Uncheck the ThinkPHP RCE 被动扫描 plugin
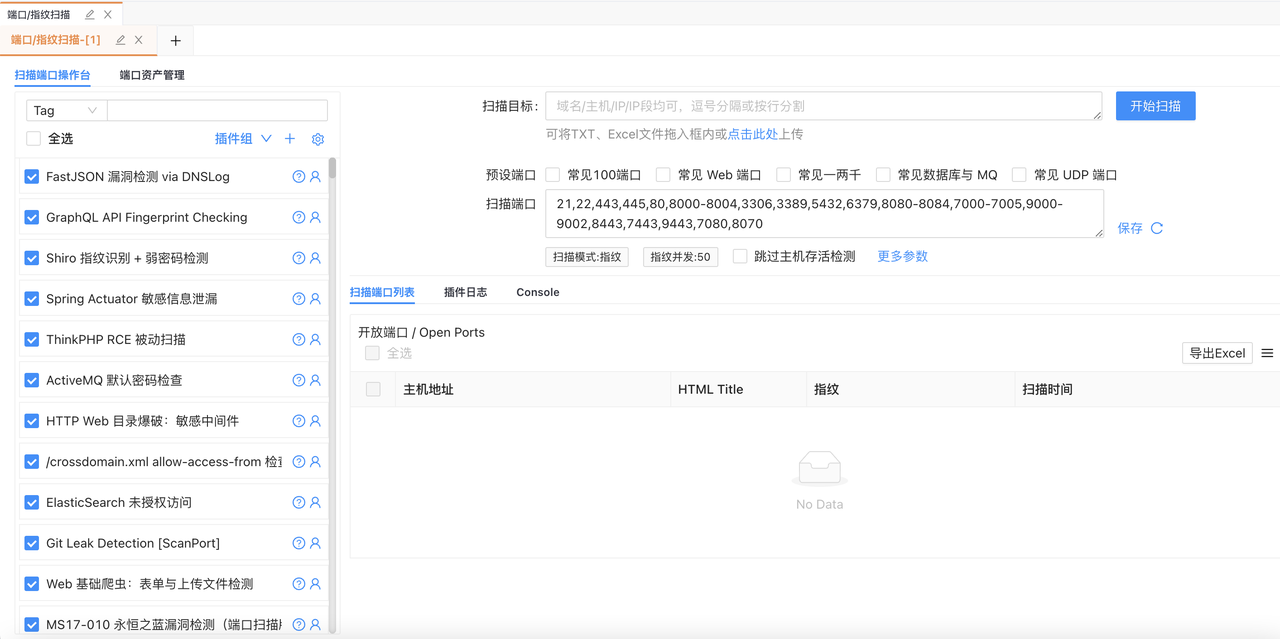 32,340
